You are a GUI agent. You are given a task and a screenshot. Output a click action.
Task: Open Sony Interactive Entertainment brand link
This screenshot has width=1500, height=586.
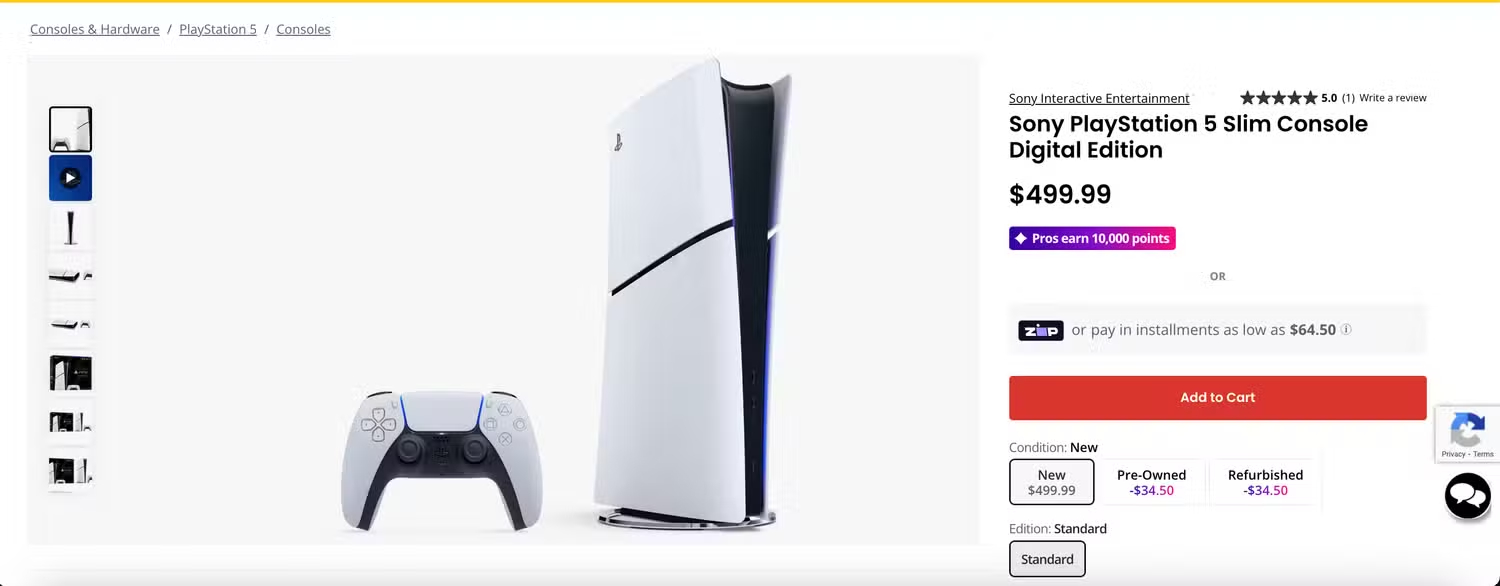click(x=1099, y=98)
